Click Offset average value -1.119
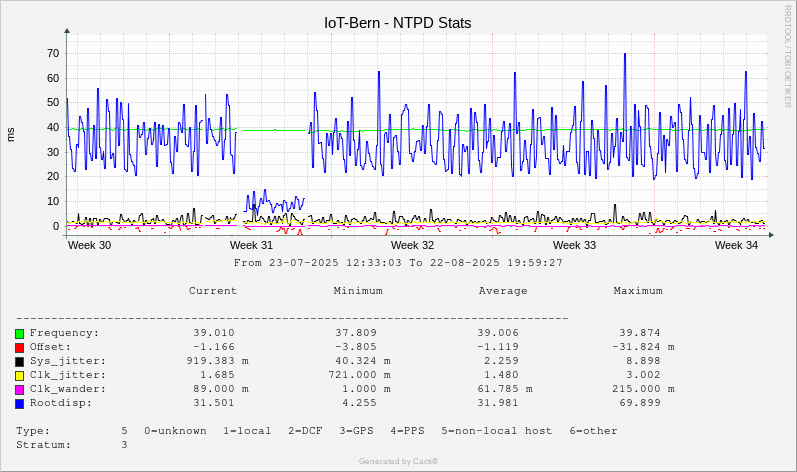Viewport: 797px width, 472px height. [x=498, y=347]
